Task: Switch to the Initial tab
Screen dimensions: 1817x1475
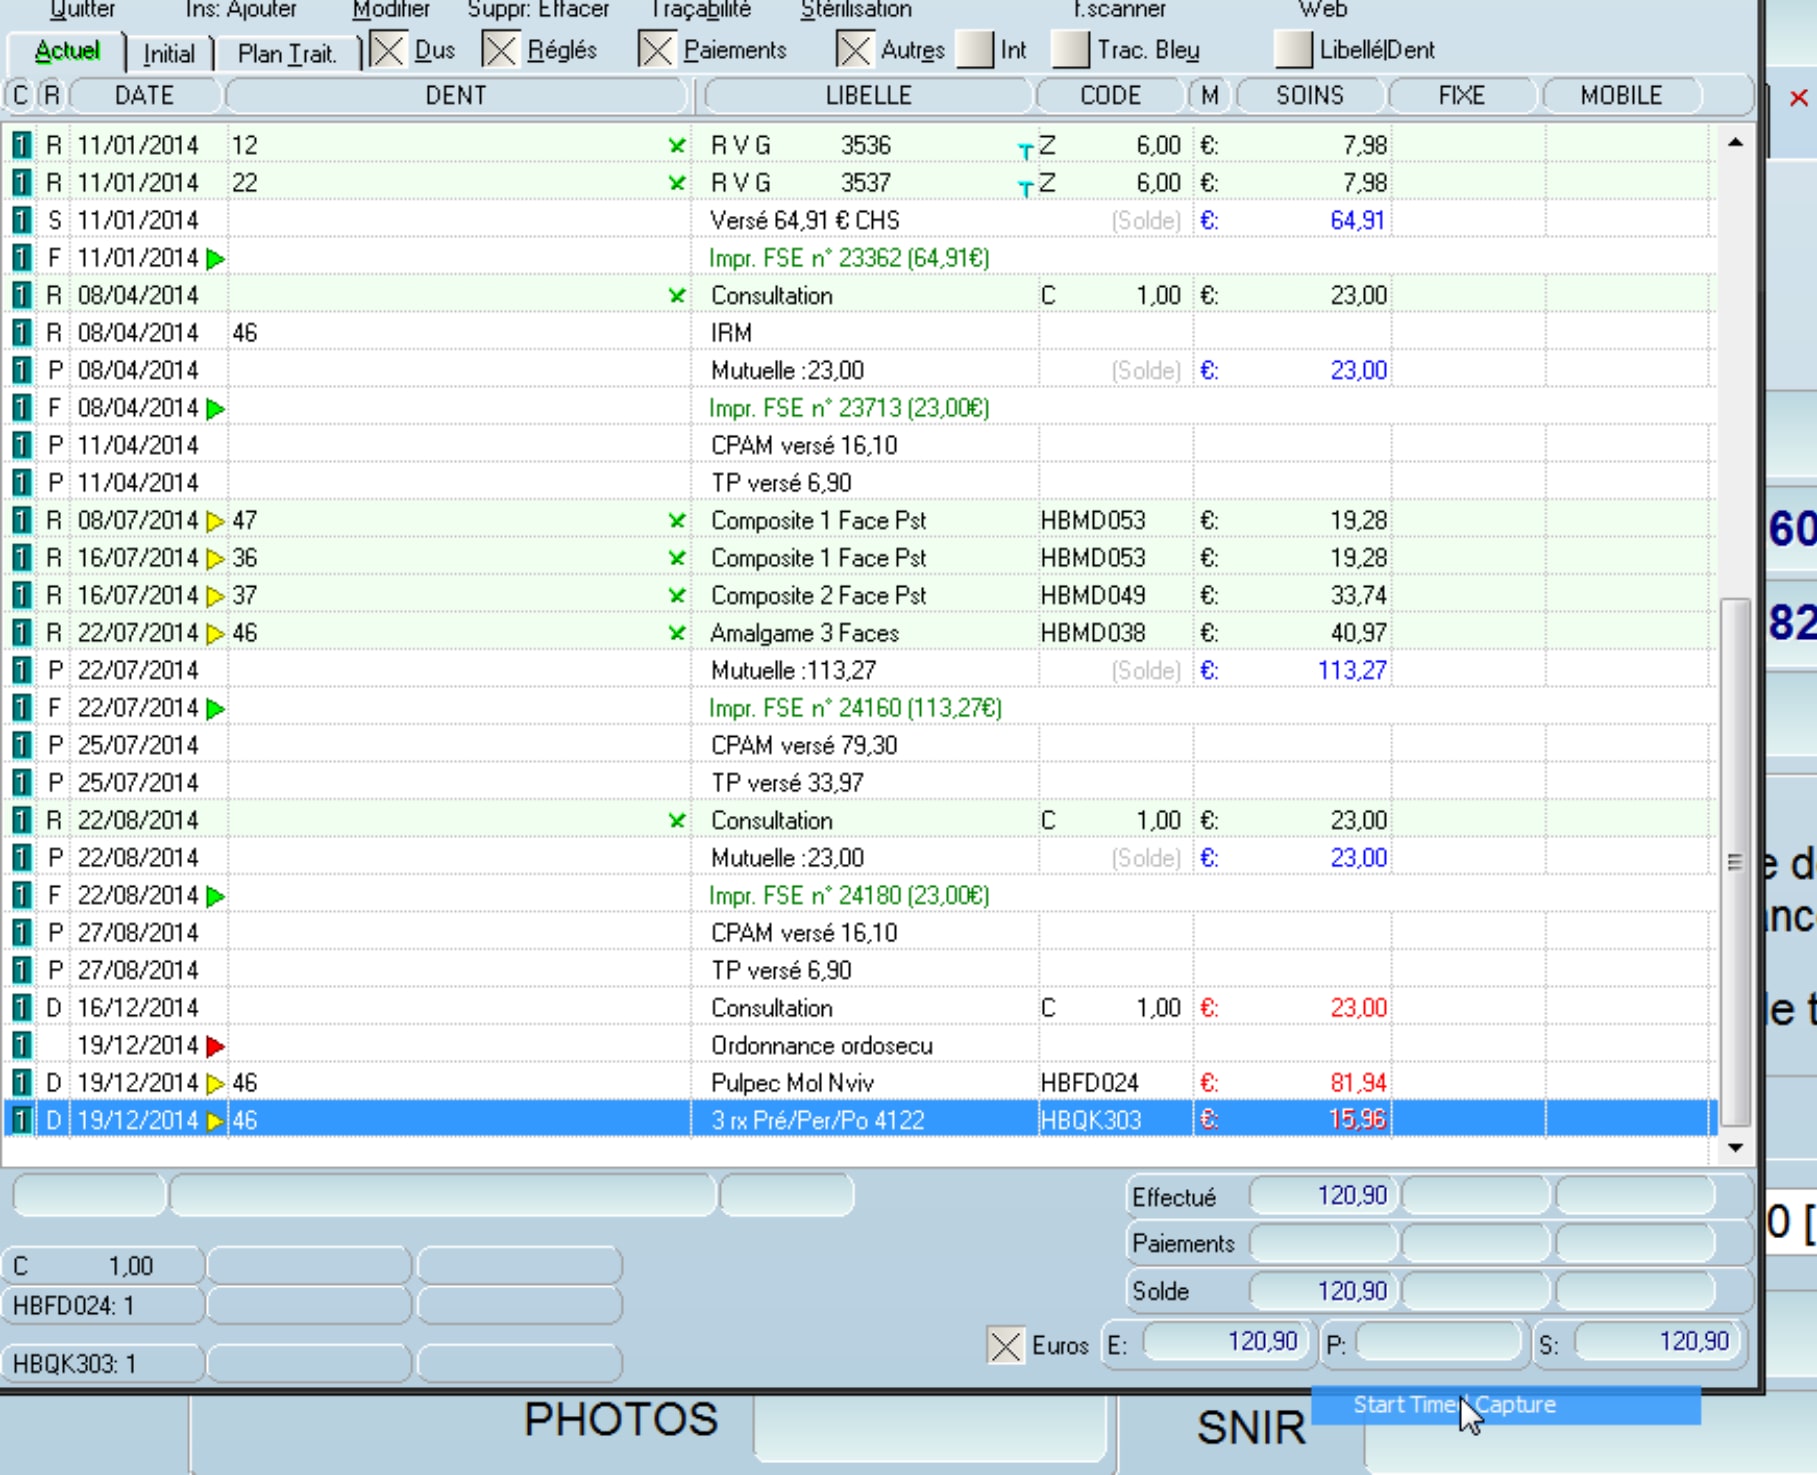Action: (x=168, y=53)
